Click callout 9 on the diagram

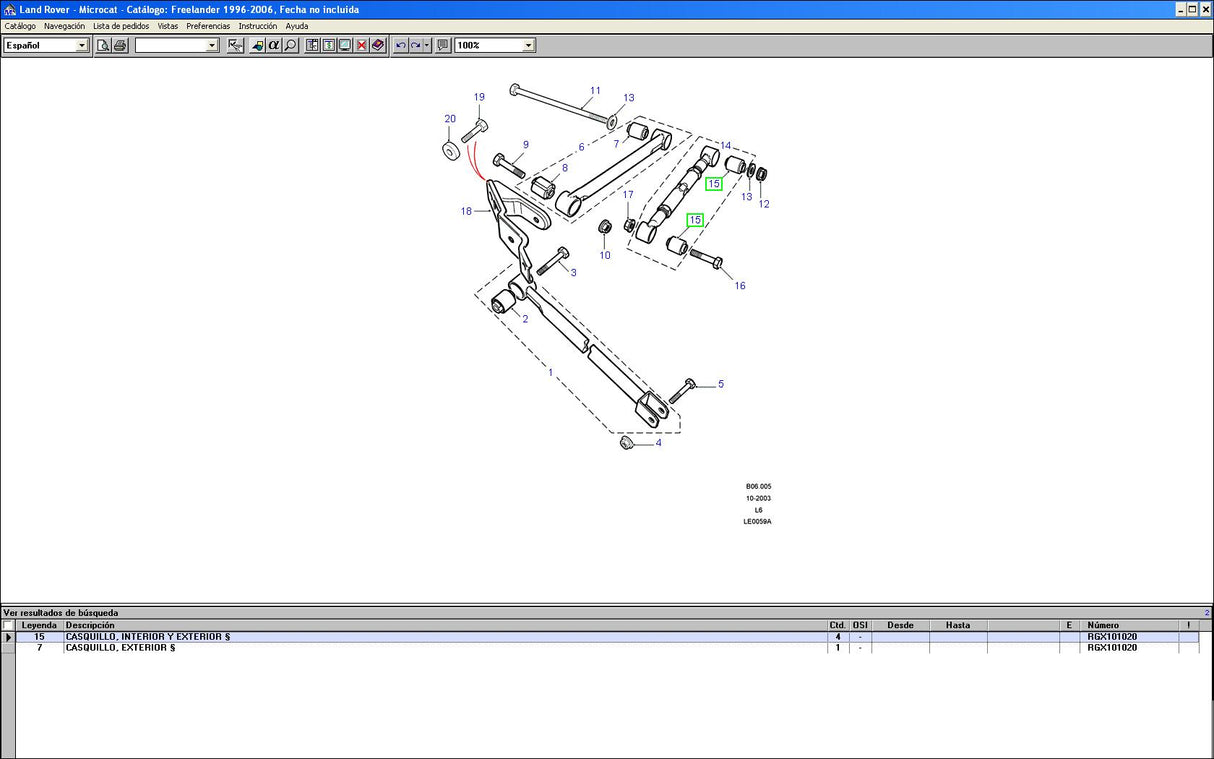[525, 145]
